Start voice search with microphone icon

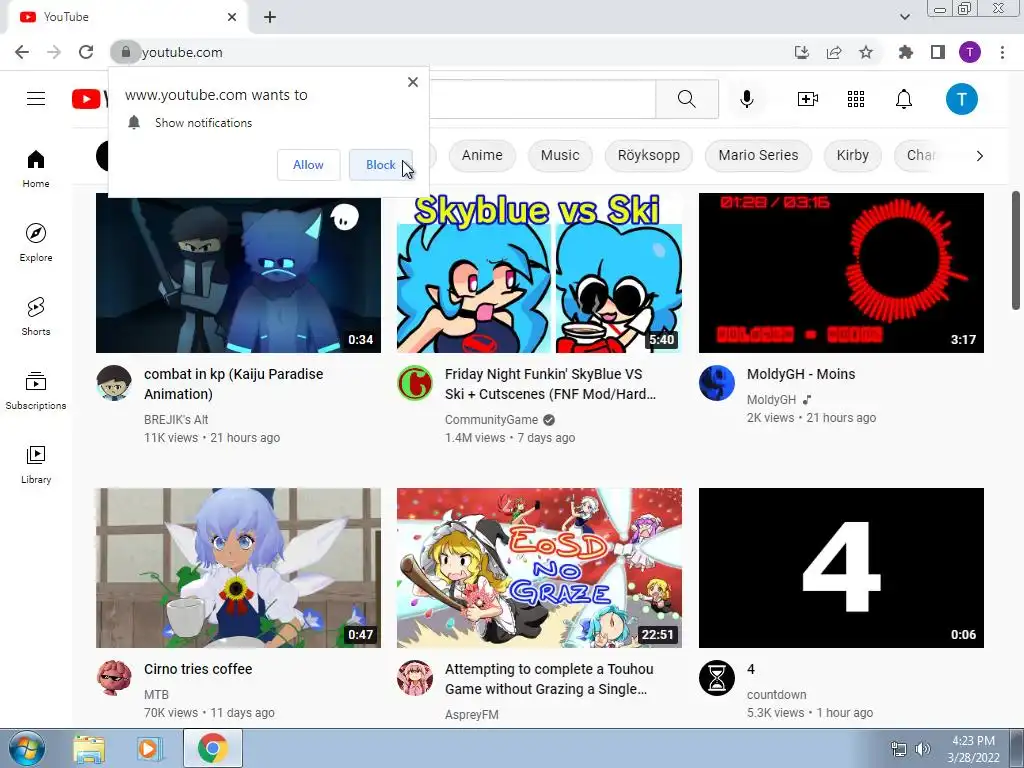746,99
